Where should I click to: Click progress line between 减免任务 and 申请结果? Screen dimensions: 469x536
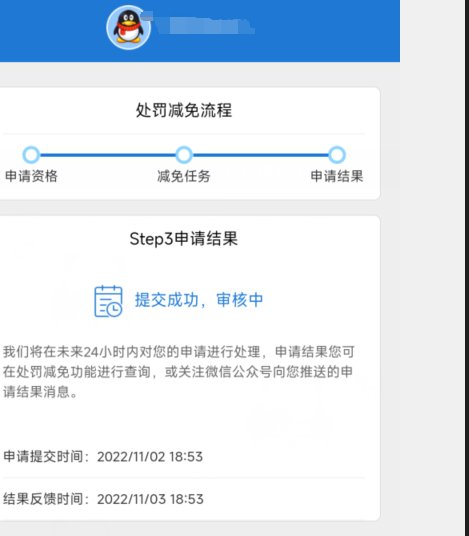pyautogui.click(x=260, y=155)
